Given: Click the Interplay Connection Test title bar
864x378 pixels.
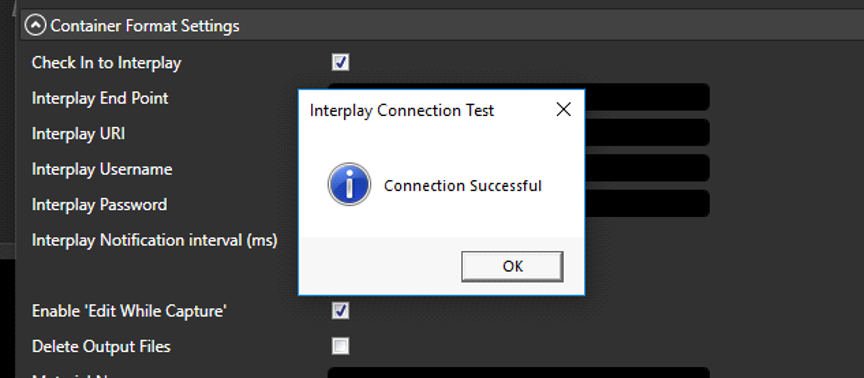Looking at the screenshot, I should [x=430, y=110].
